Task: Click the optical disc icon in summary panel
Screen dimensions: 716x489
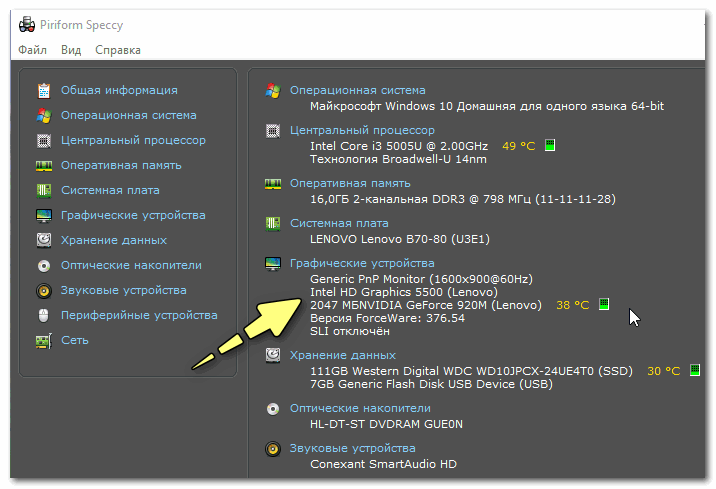Action: [273, 409]
